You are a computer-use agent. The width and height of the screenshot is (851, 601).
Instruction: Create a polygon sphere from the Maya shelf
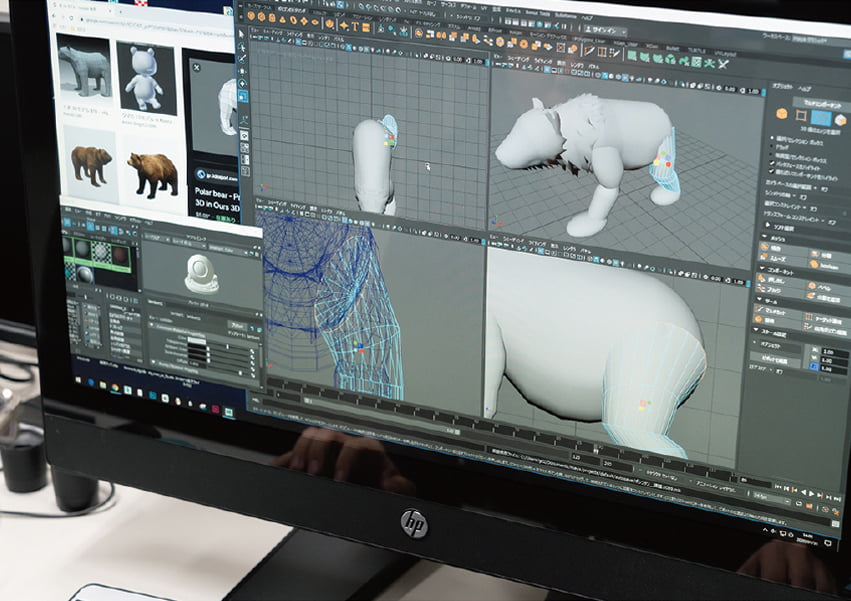[251, 16]
